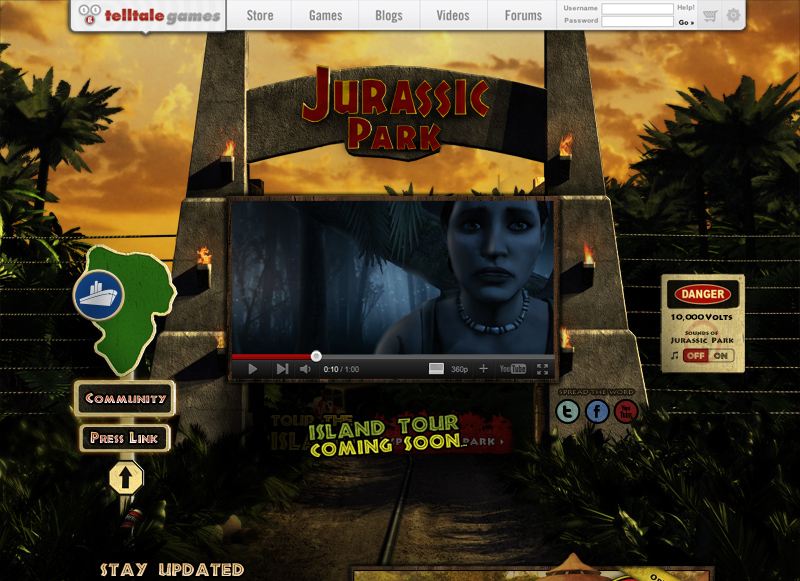The height and width of the screenshot is (581, 800).
Task: Seek using the video progress handle
Action: pyautogui.click(x=316, y=356)
